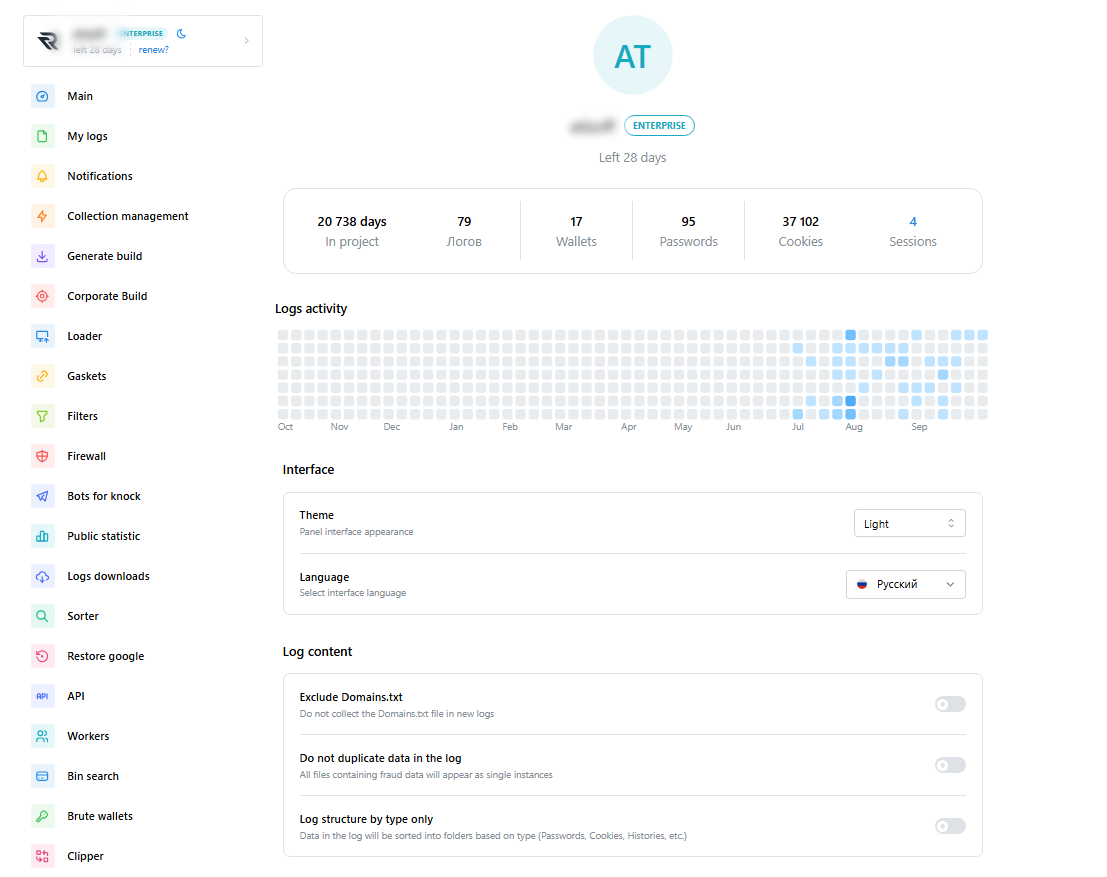
Task: Enable the Exclude Domains.txt switch
Action: pos(950,704)
